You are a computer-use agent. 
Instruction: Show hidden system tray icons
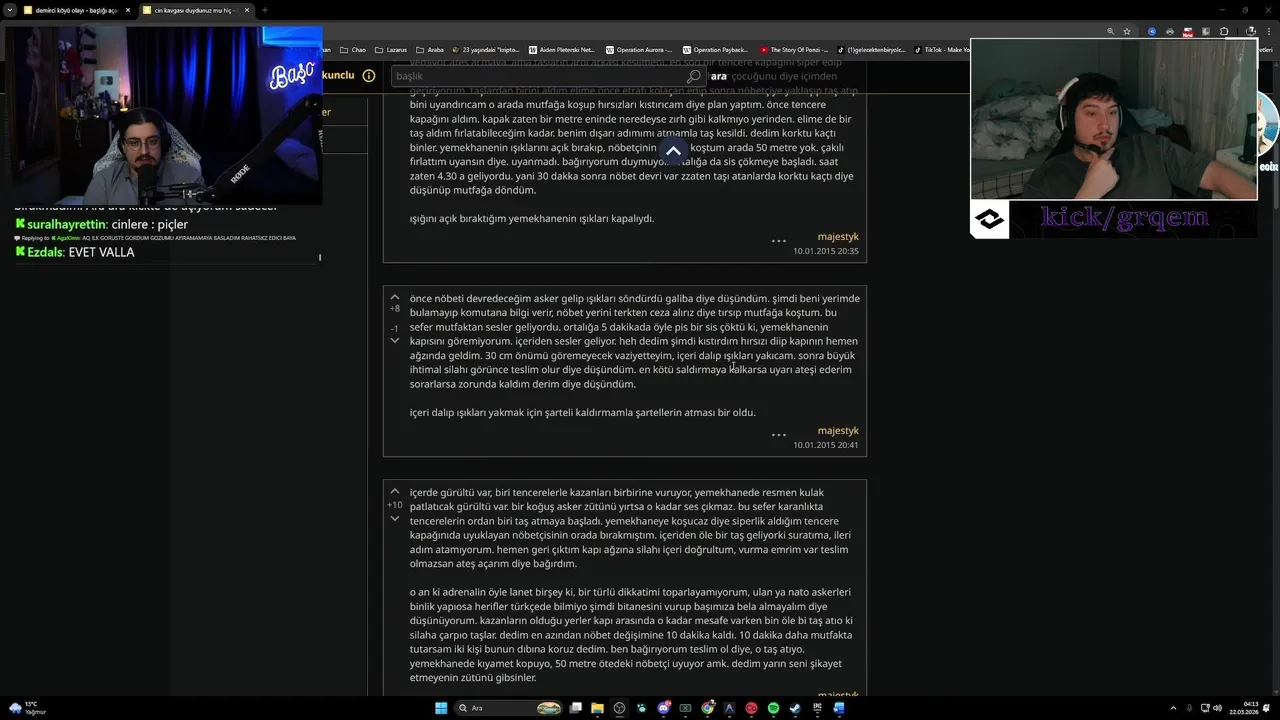tap(1175, 708)
